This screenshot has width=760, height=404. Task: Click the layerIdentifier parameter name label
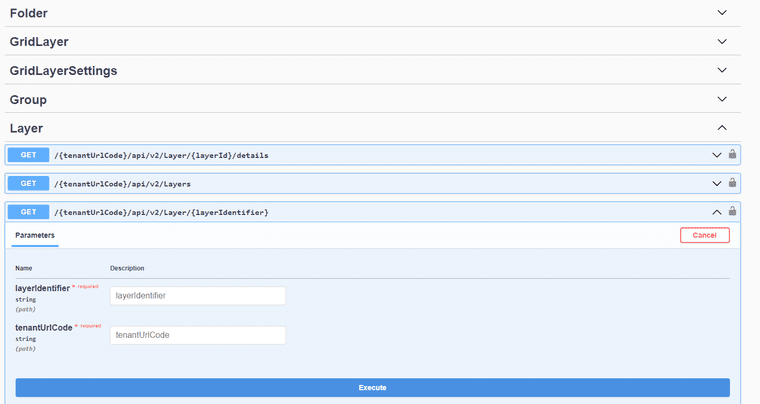click(x=42, y=288)
